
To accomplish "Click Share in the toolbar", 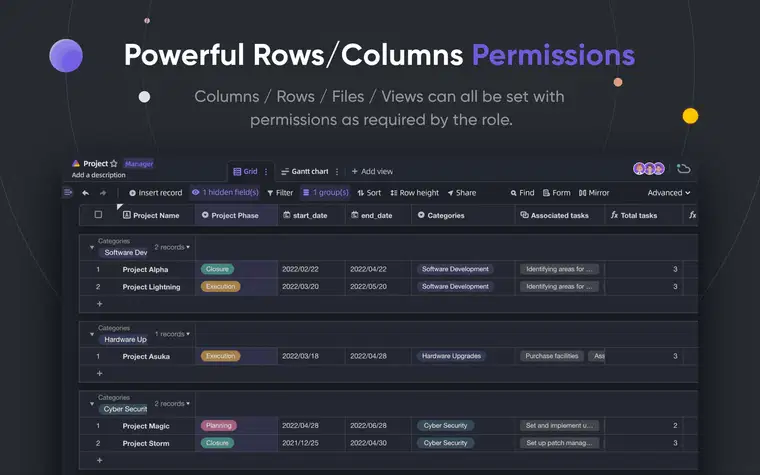I will coord(461,193).
